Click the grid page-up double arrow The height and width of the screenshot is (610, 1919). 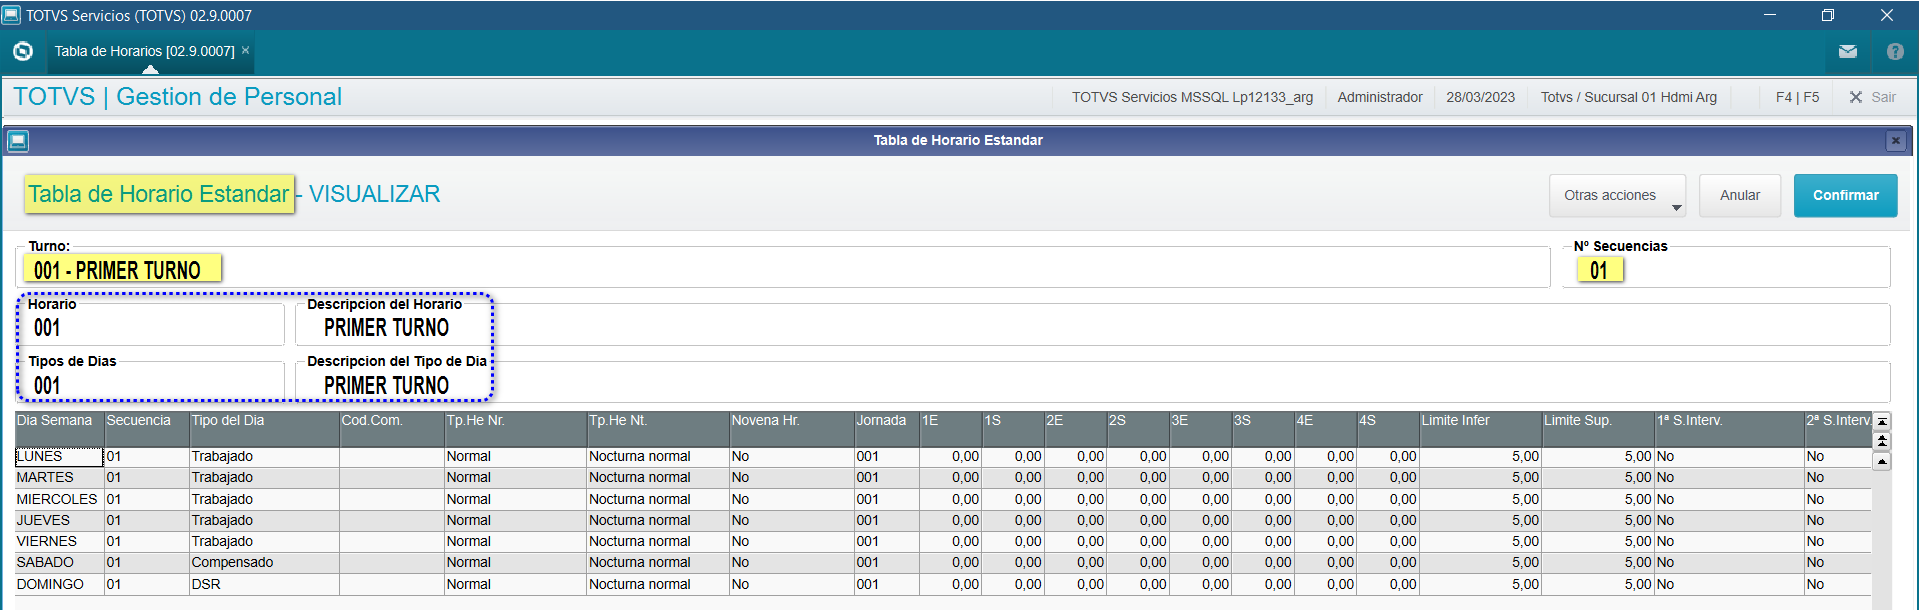pyautogui.click(x=1882, y=441)
